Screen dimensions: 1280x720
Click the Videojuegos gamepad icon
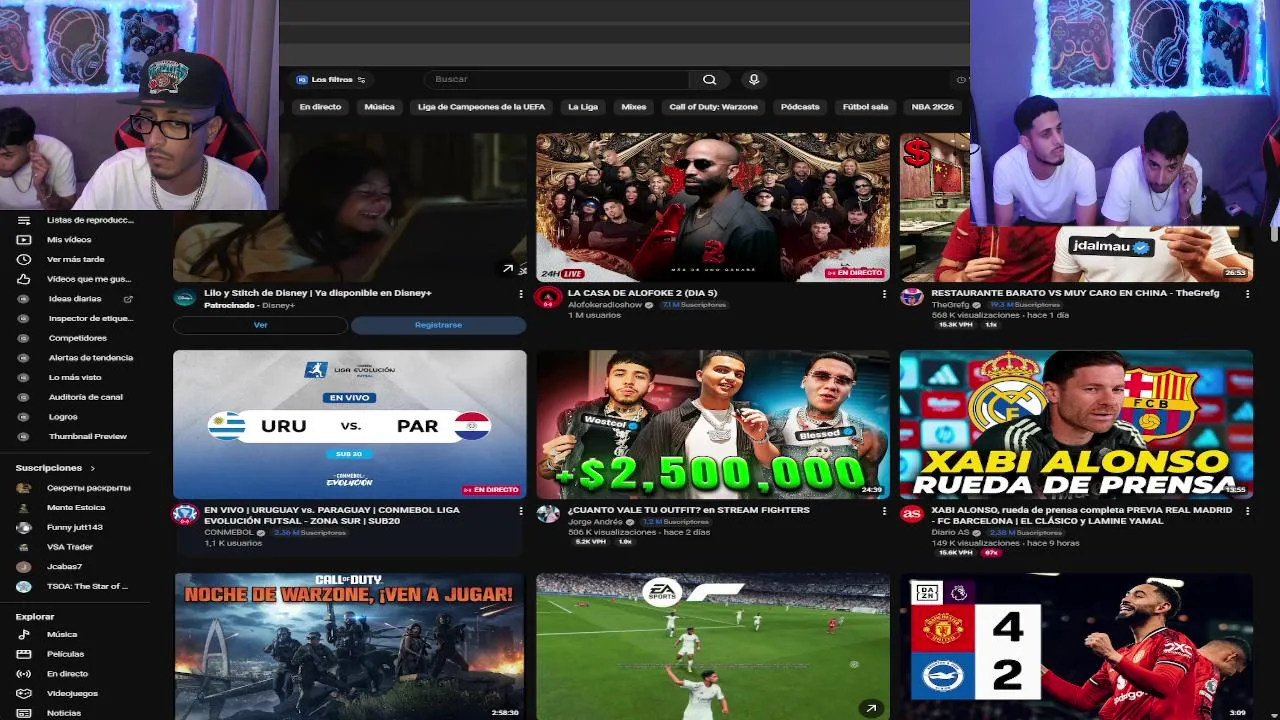coord(24,693)
